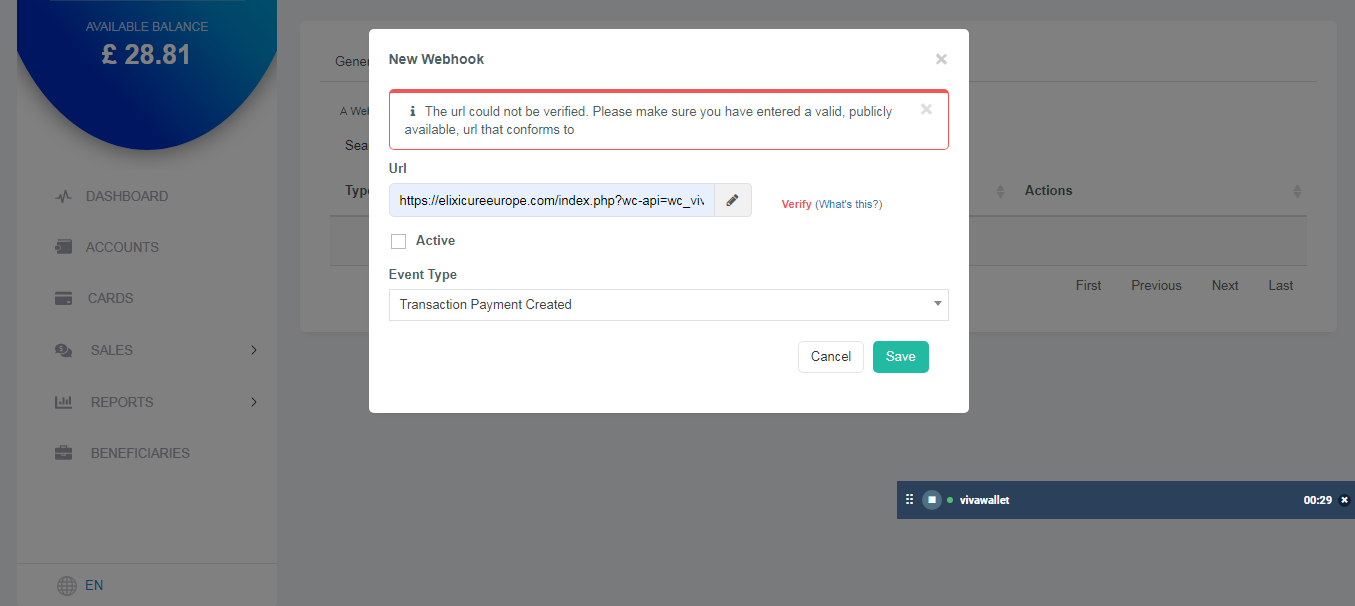This screenshot has width=1355, height=606.
Task: Save the new webhook
Action: (x=899, y=356)
